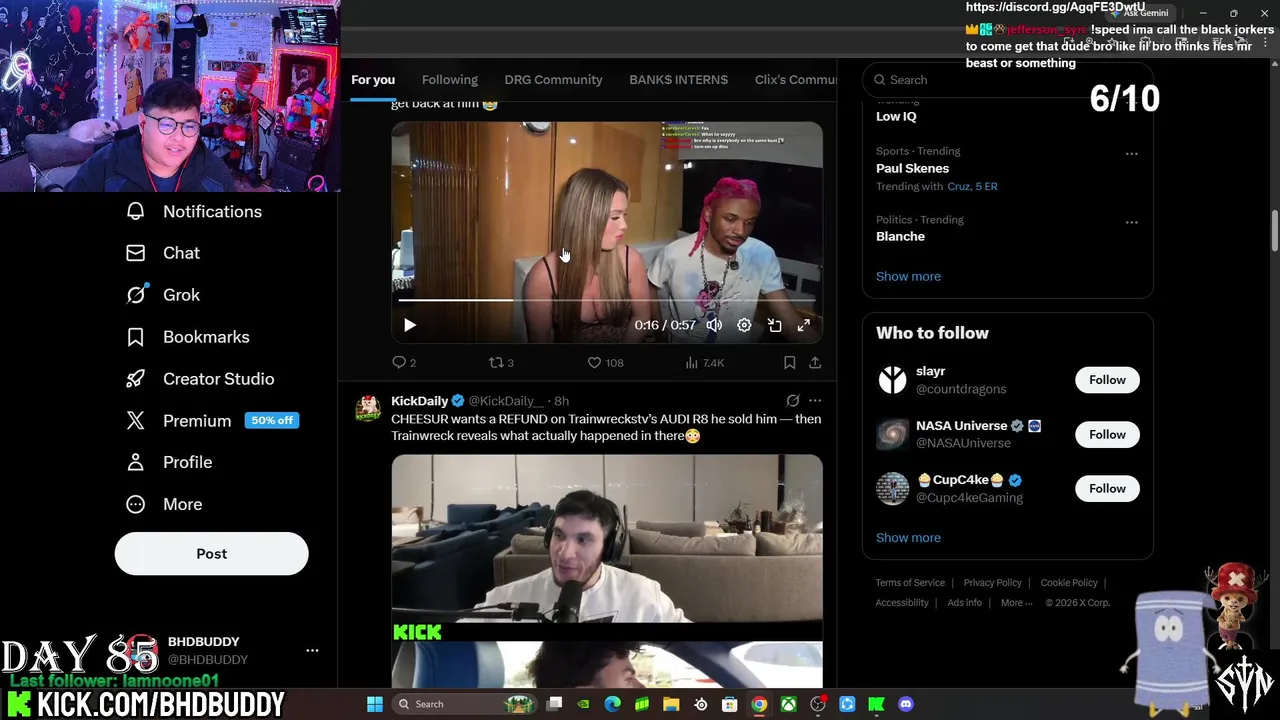Seek along the video progress bar

(x=607, y=299)
